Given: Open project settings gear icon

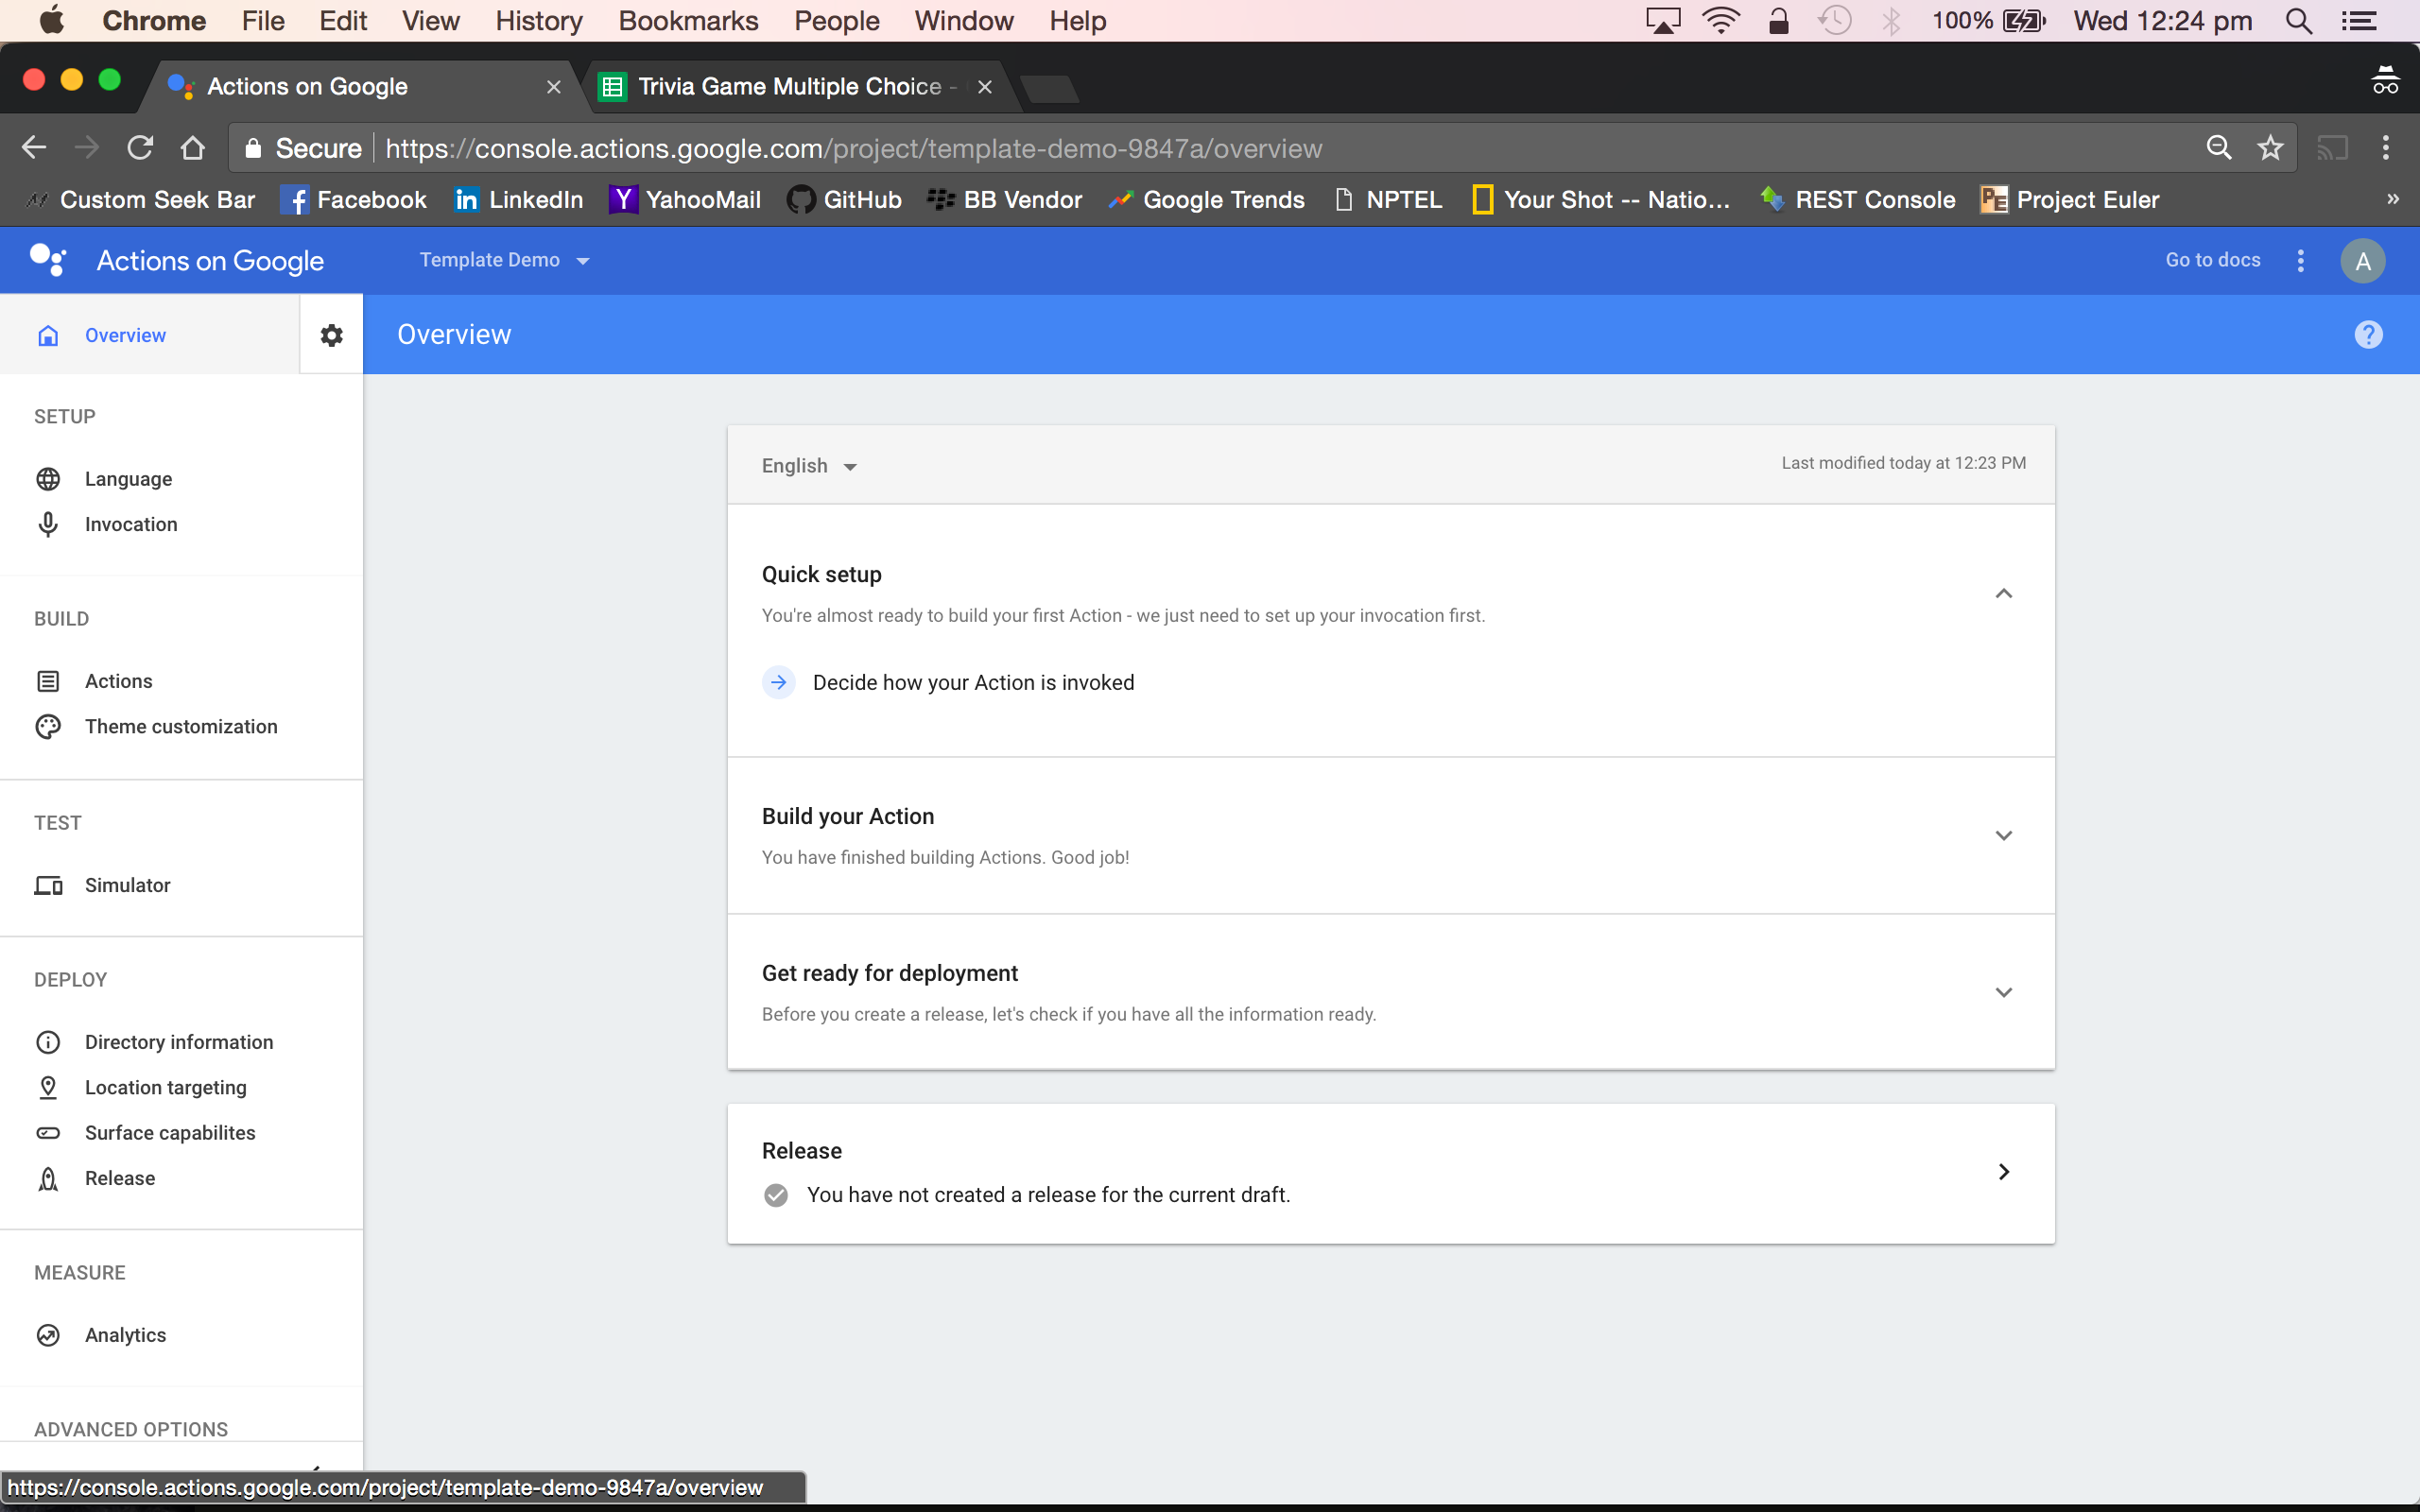Looking at the screenshot, I should tap(331, 335).
